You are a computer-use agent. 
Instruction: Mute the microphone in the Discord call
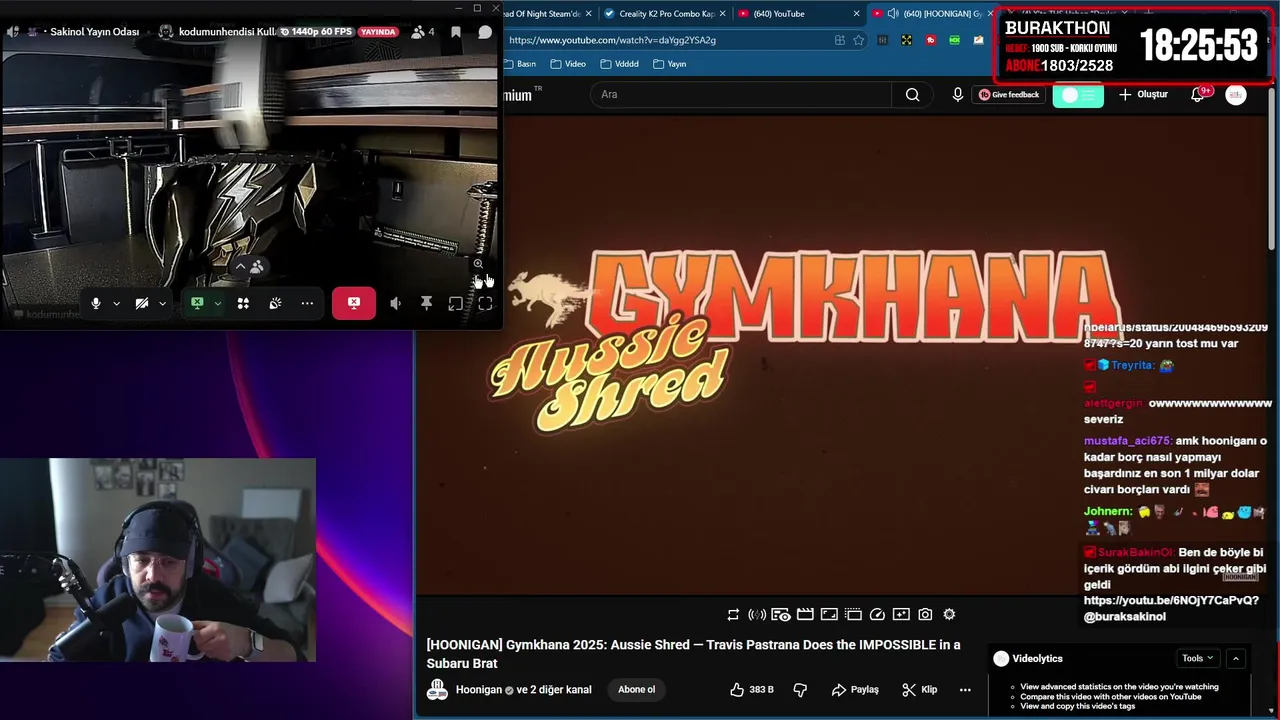(x=96, y=303)
